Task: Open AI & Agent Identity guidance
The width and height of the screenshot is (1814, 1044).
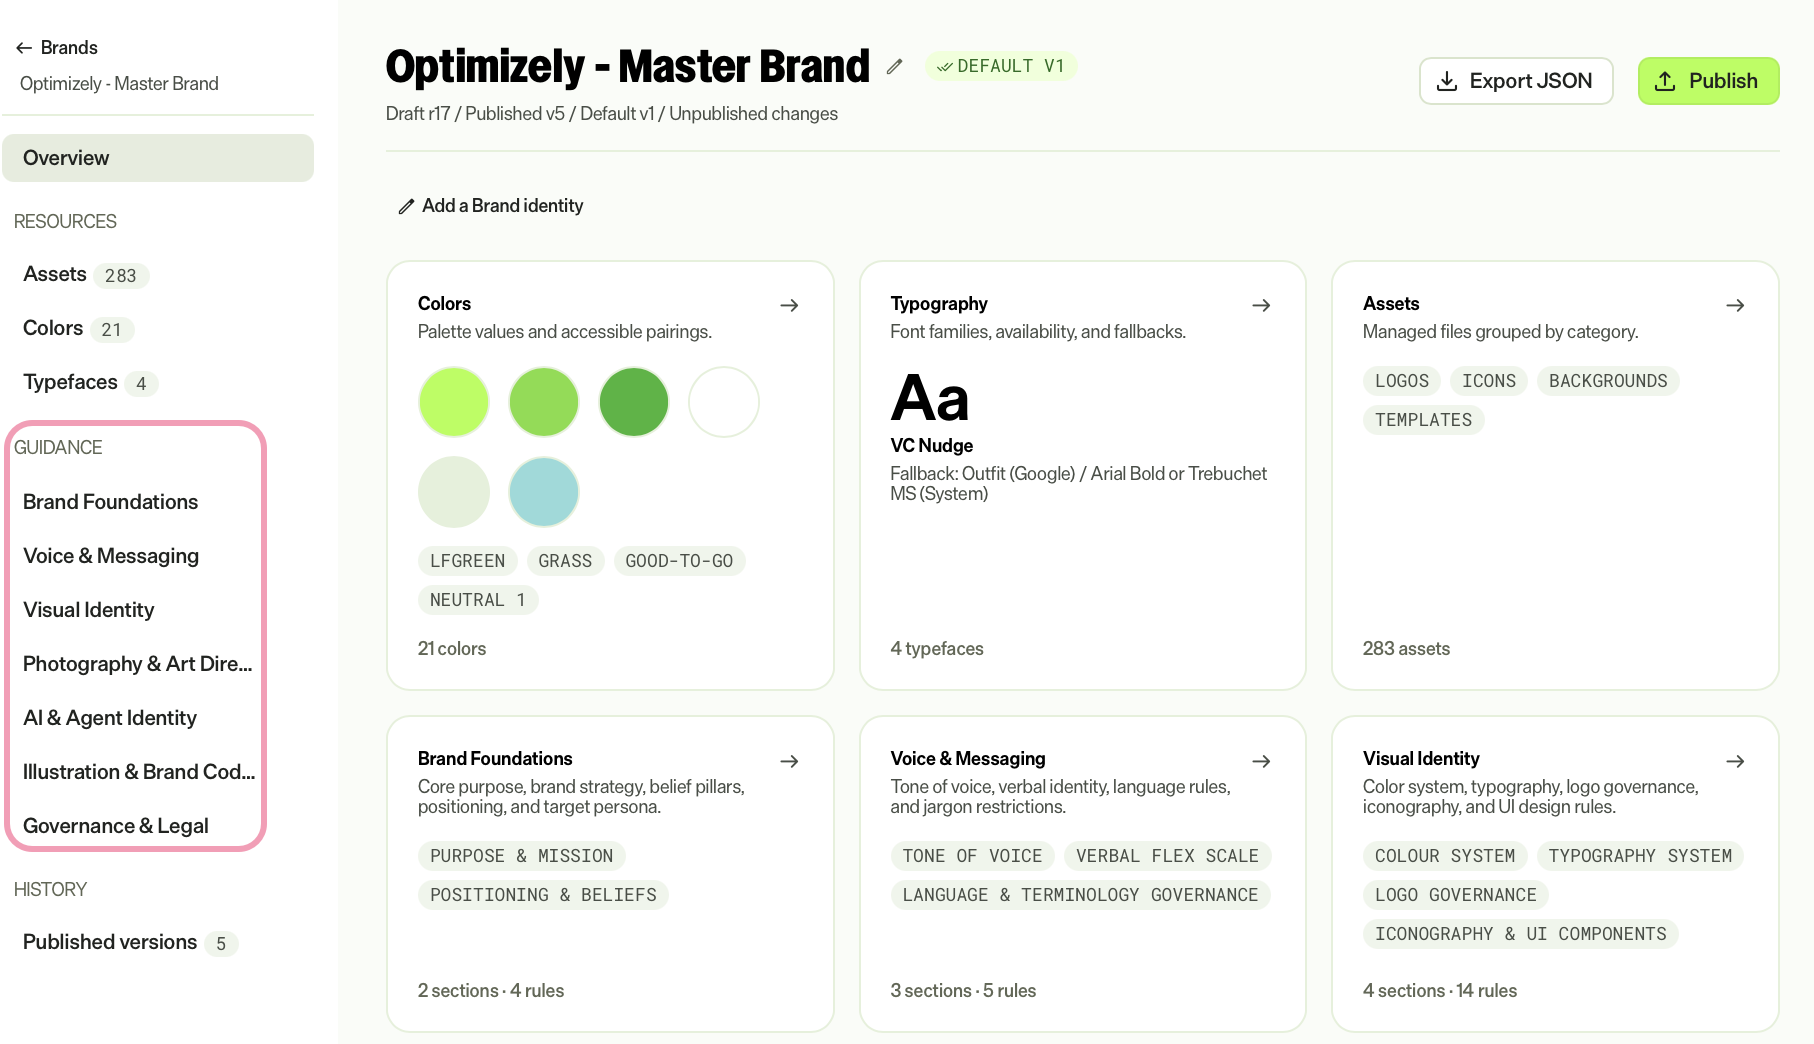Action: [110, 718]
